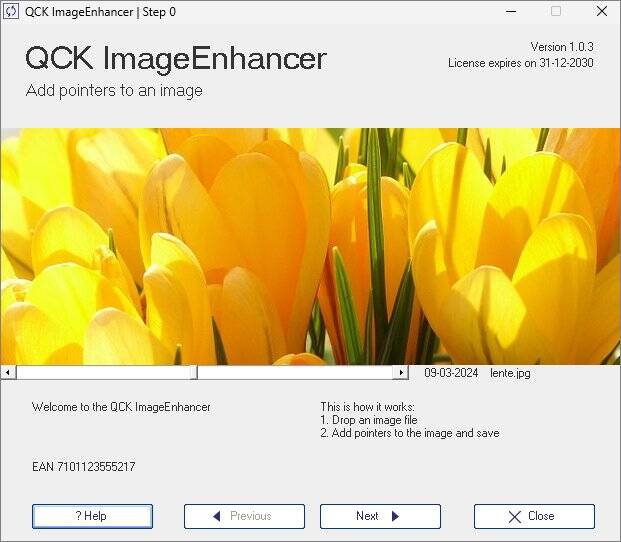Click the crocus flower image
Screen dimensions: 621x542
[310, 246]
